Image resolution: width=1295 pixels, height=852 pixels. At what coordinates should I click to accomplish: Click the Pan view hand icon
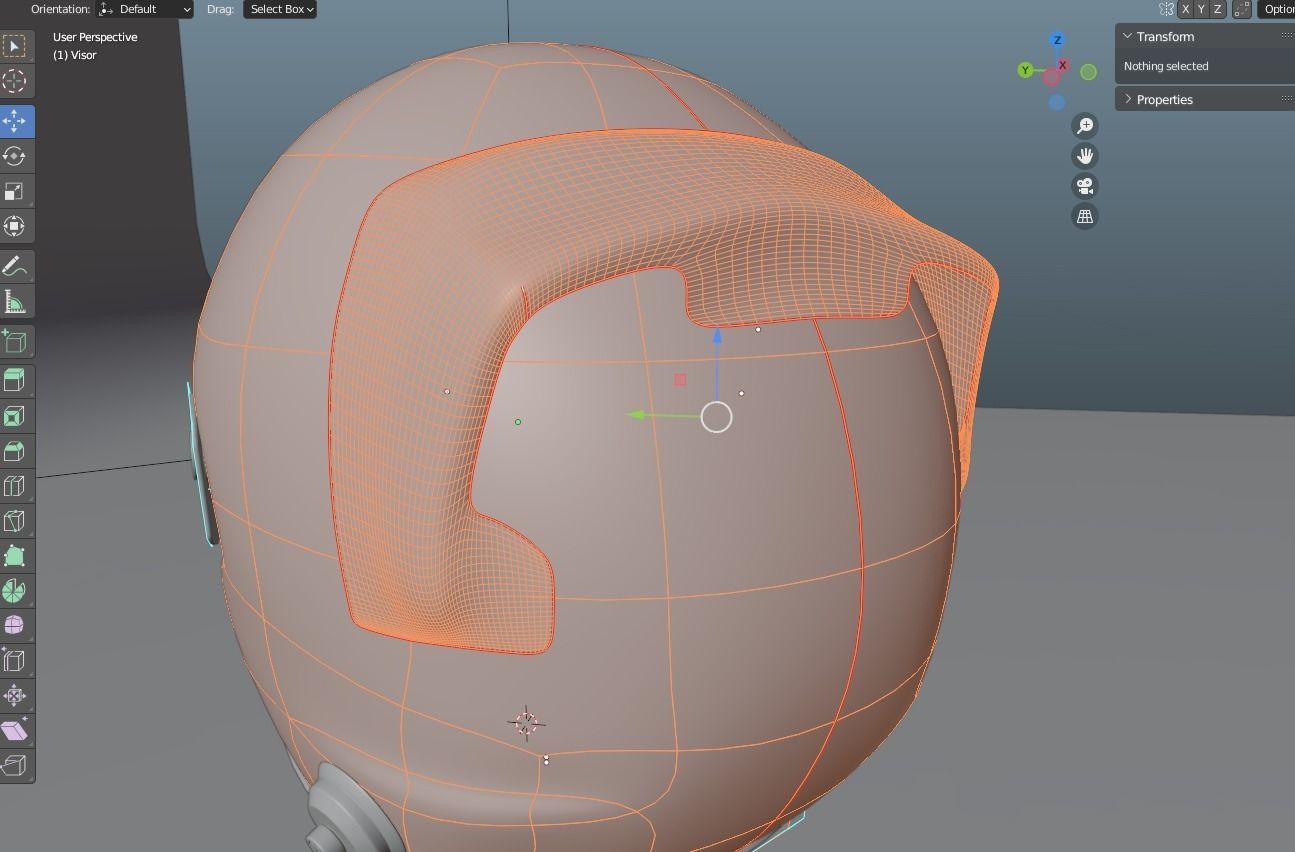pos(1085,155)
